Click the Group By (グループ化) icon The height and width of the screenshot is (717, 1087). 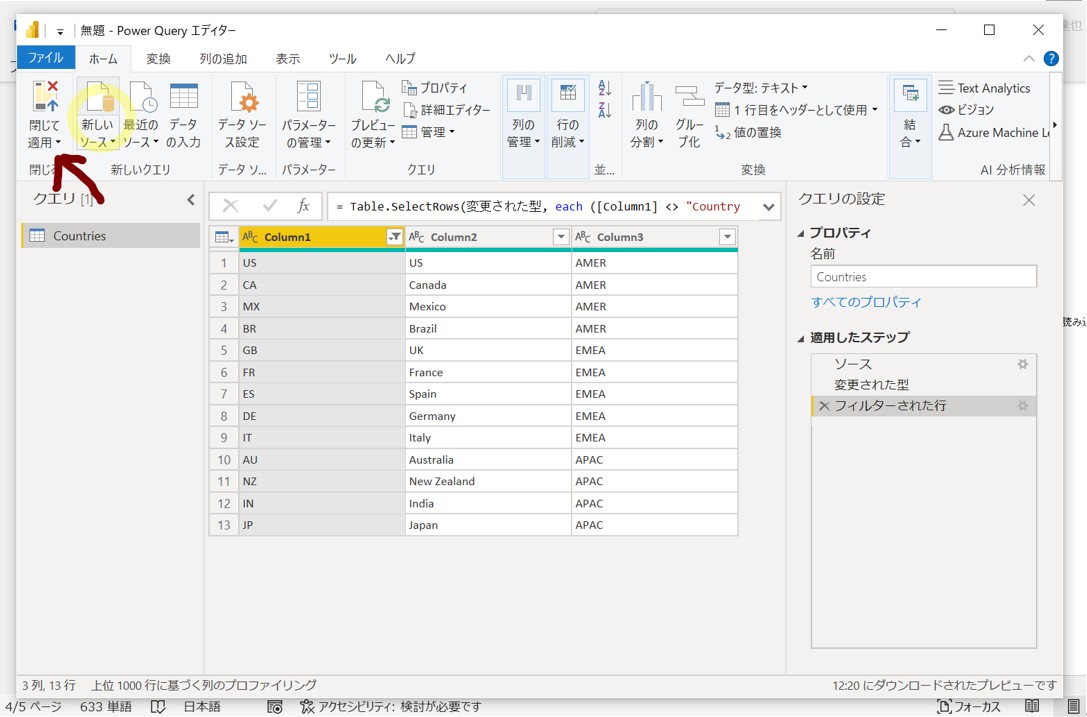click(x=690, y=96)
